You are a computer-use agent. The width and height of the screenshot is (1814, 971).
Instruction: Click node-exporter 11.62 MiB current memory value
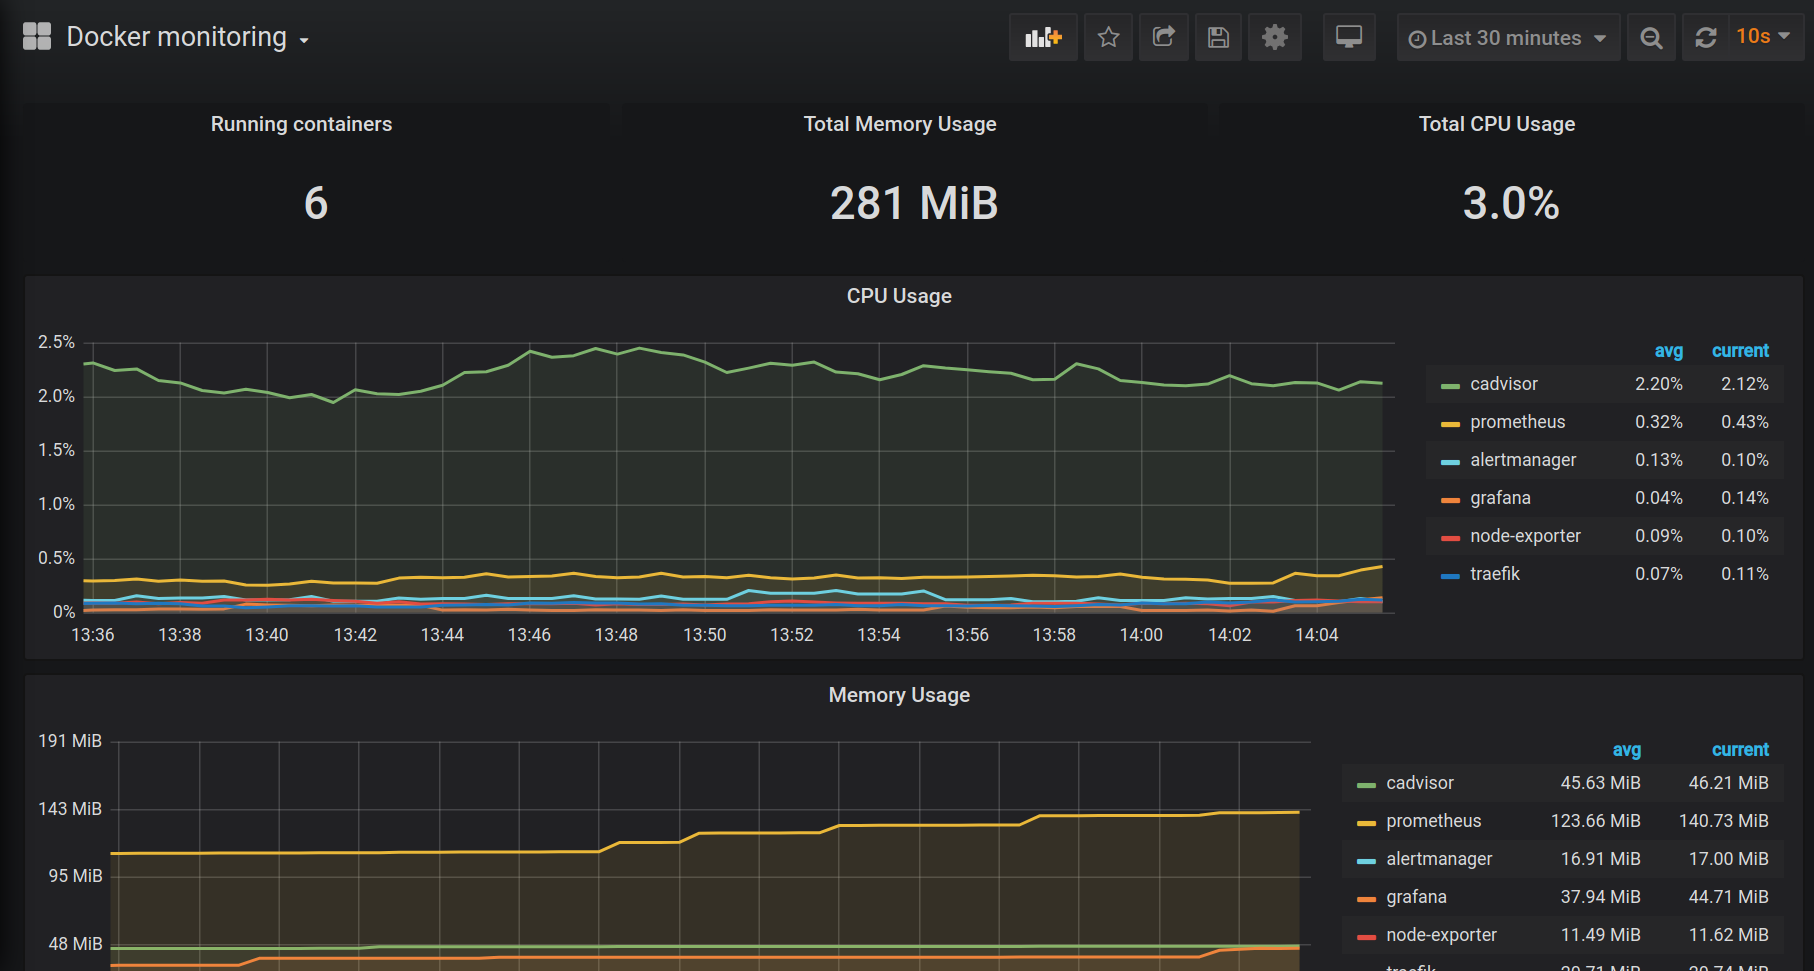(x=1728, y=935)
